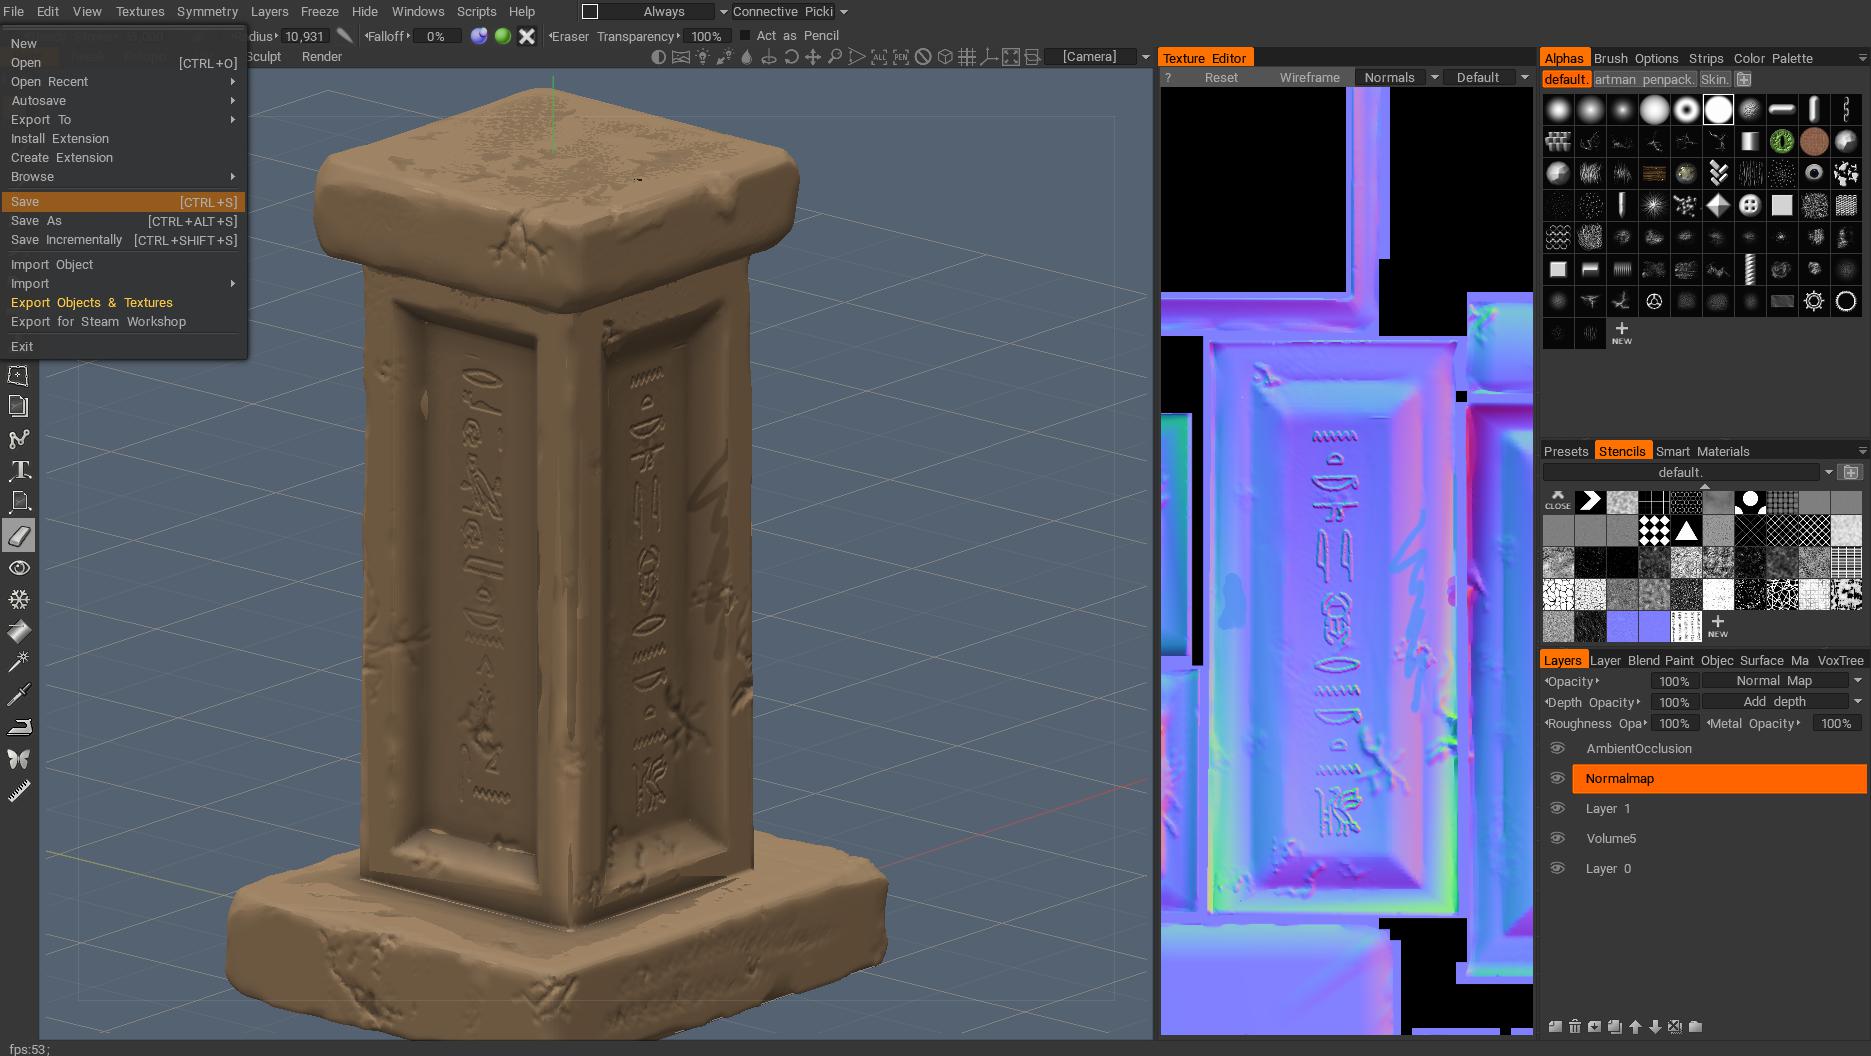Switch to the Stencils tab
Image resolution: width=1871 pixels, height=1056 pixels.
[x=1621, y=451]
